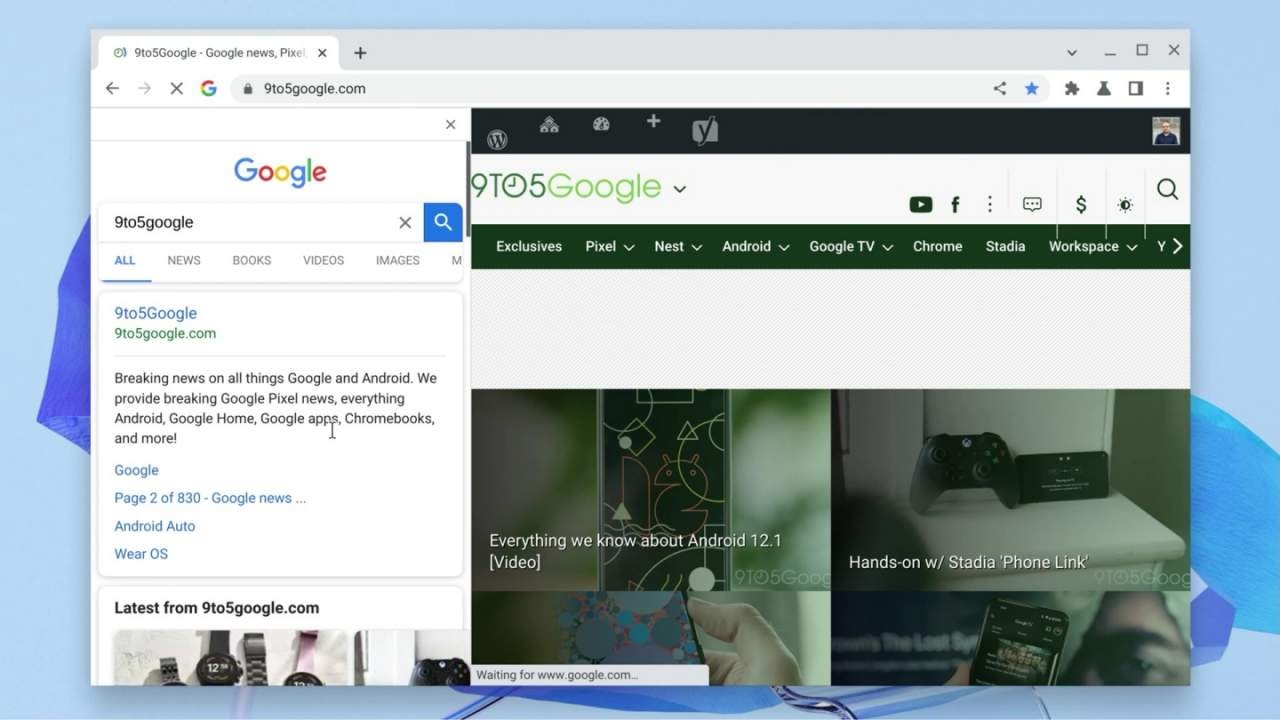The width and height of the screenshot is (1280, 720).
Task: Open the site search magnifier icon
Action: tap(1167, 189)
